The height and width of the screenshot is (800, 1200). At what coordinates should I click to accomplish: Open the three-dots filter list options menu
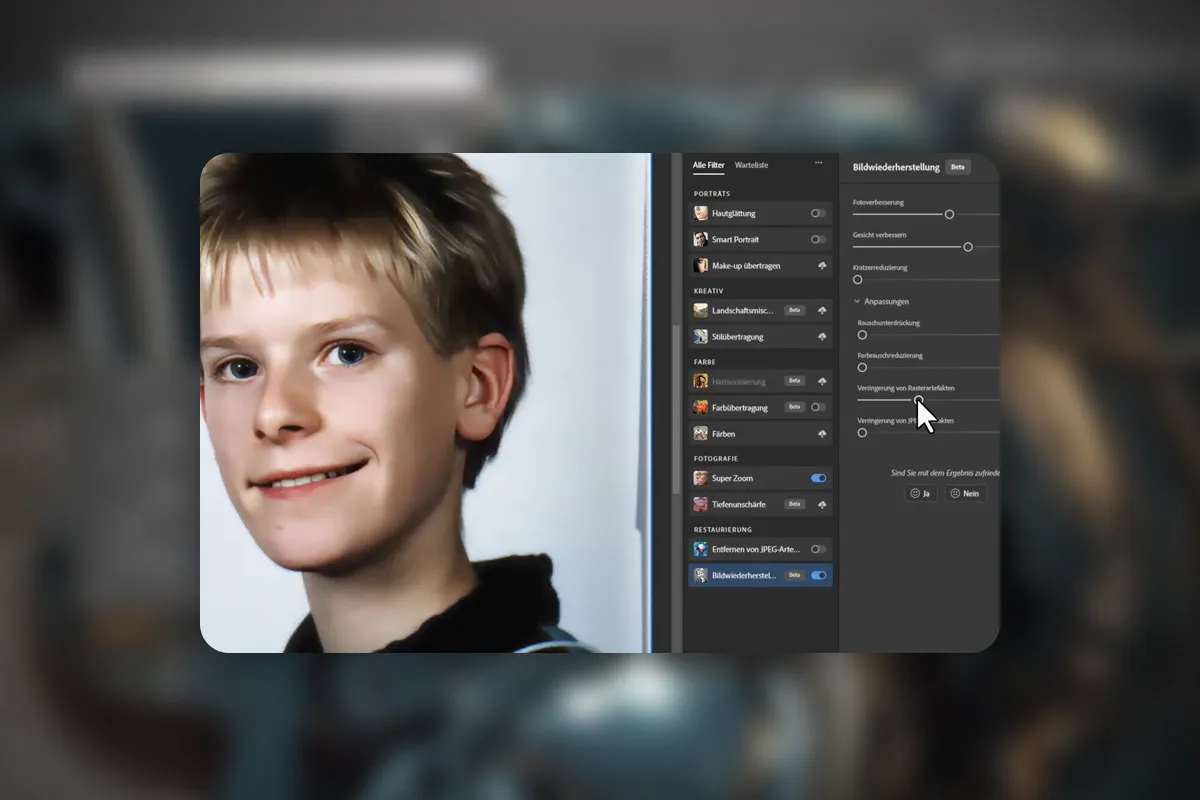tap(819, 163)
